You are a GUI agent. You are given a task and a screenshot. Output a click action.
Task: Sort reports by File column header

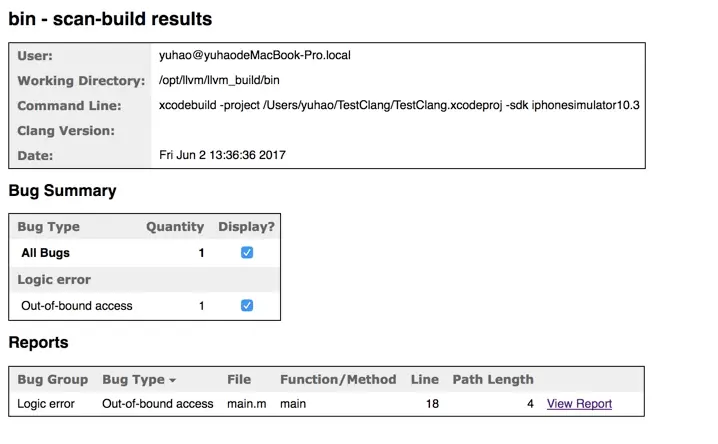click(x=239, y=379)
